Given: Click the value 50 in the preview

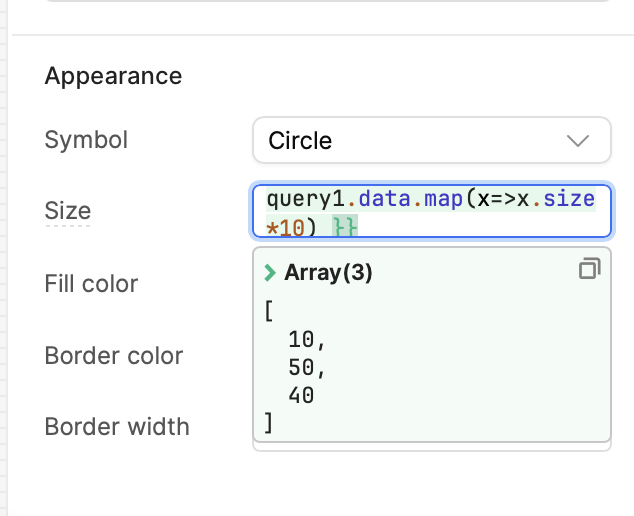Looking at the screenshot, I should (301, 368).
